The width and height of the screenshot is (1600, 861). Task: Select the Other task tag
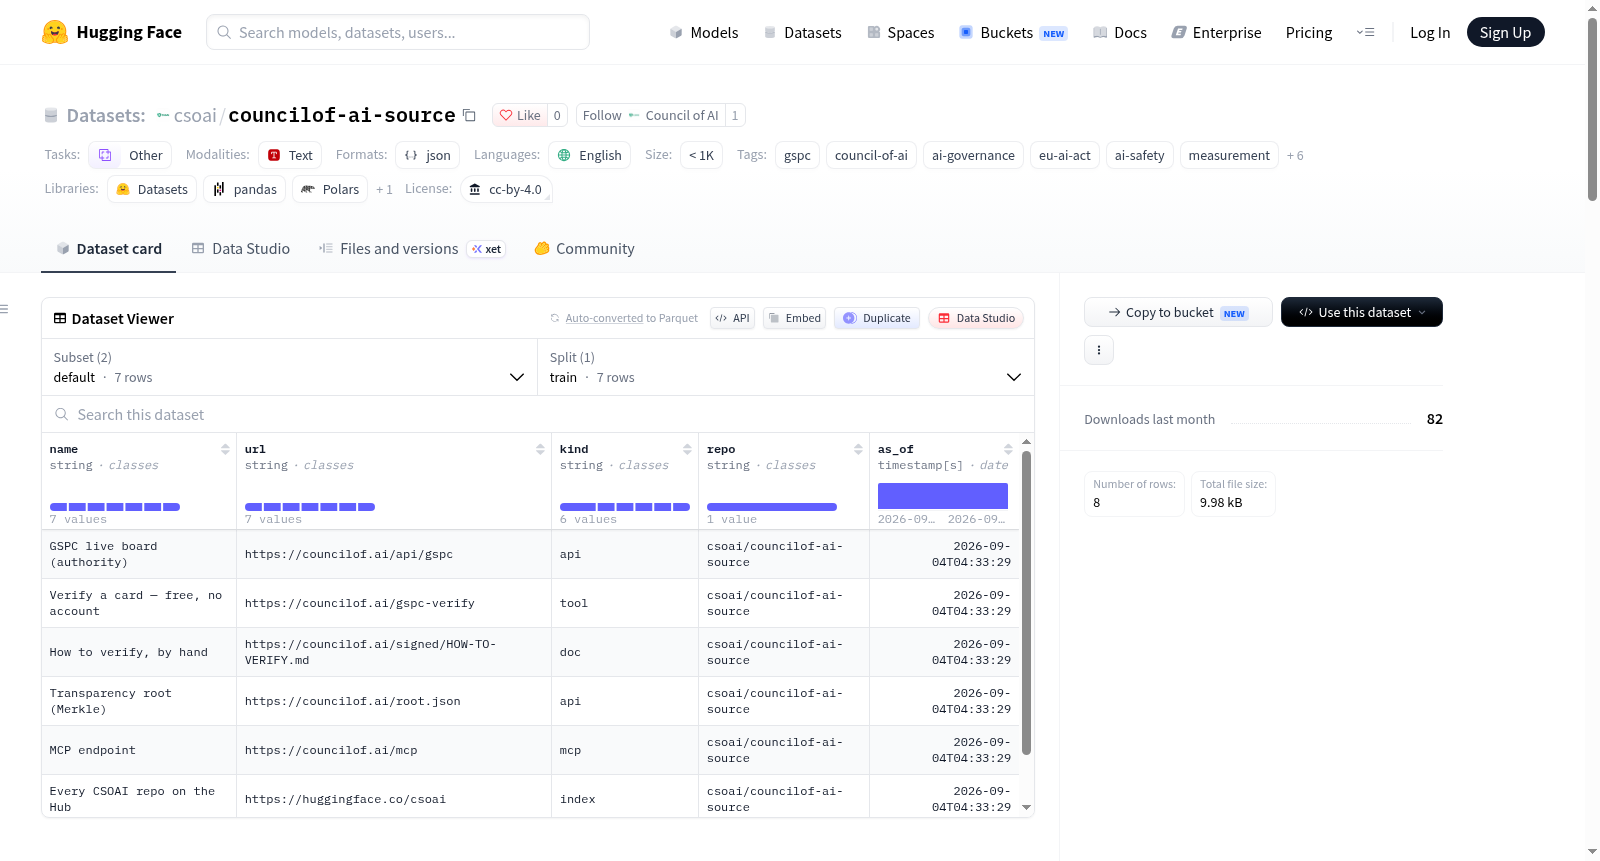(130, 155)
